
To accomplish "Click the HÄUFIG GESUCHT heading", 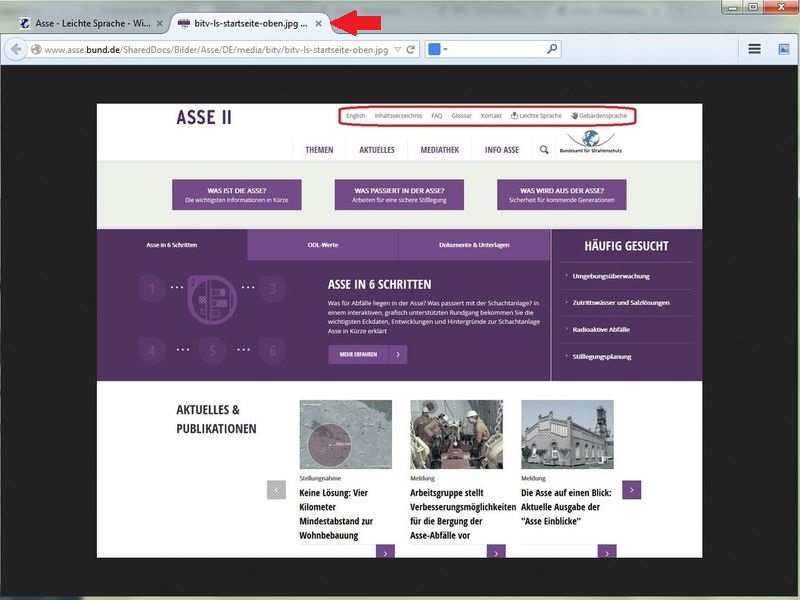I will coord(626,246).
